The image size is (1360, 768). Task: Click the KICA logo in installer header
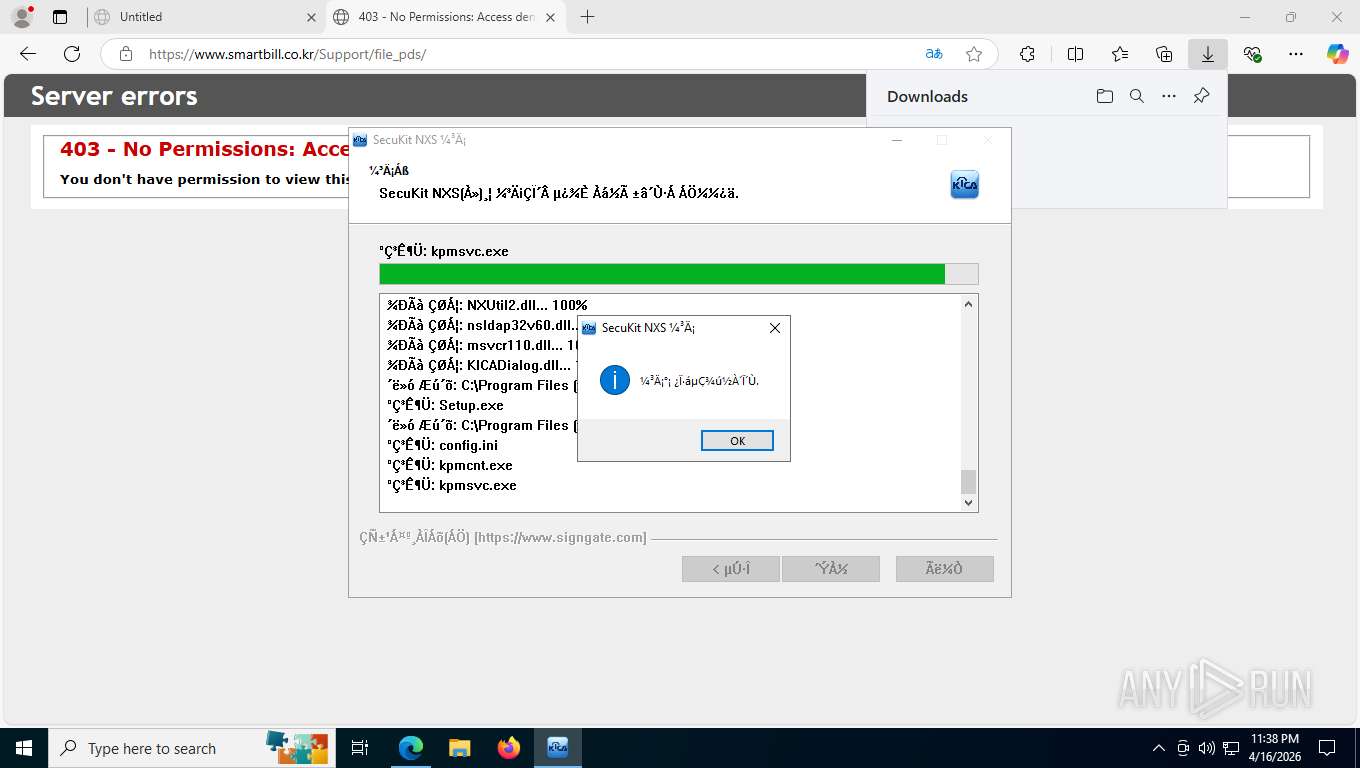coord(964,185)
